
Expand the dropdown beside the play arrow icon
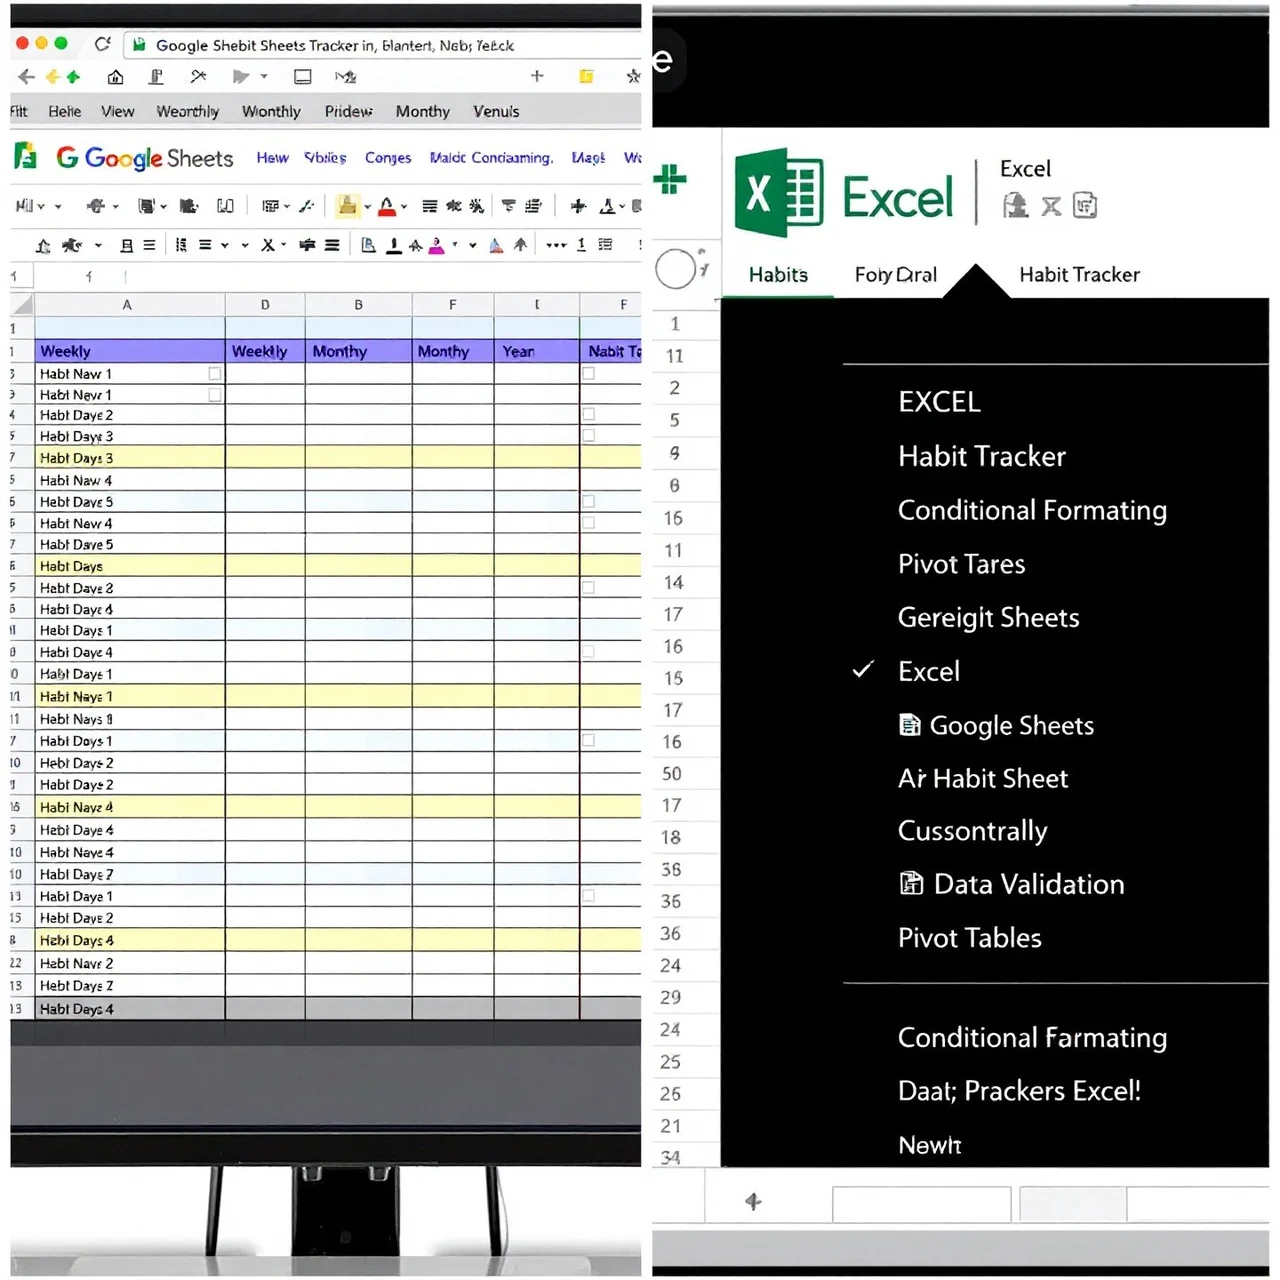click(x=264, y=77)
